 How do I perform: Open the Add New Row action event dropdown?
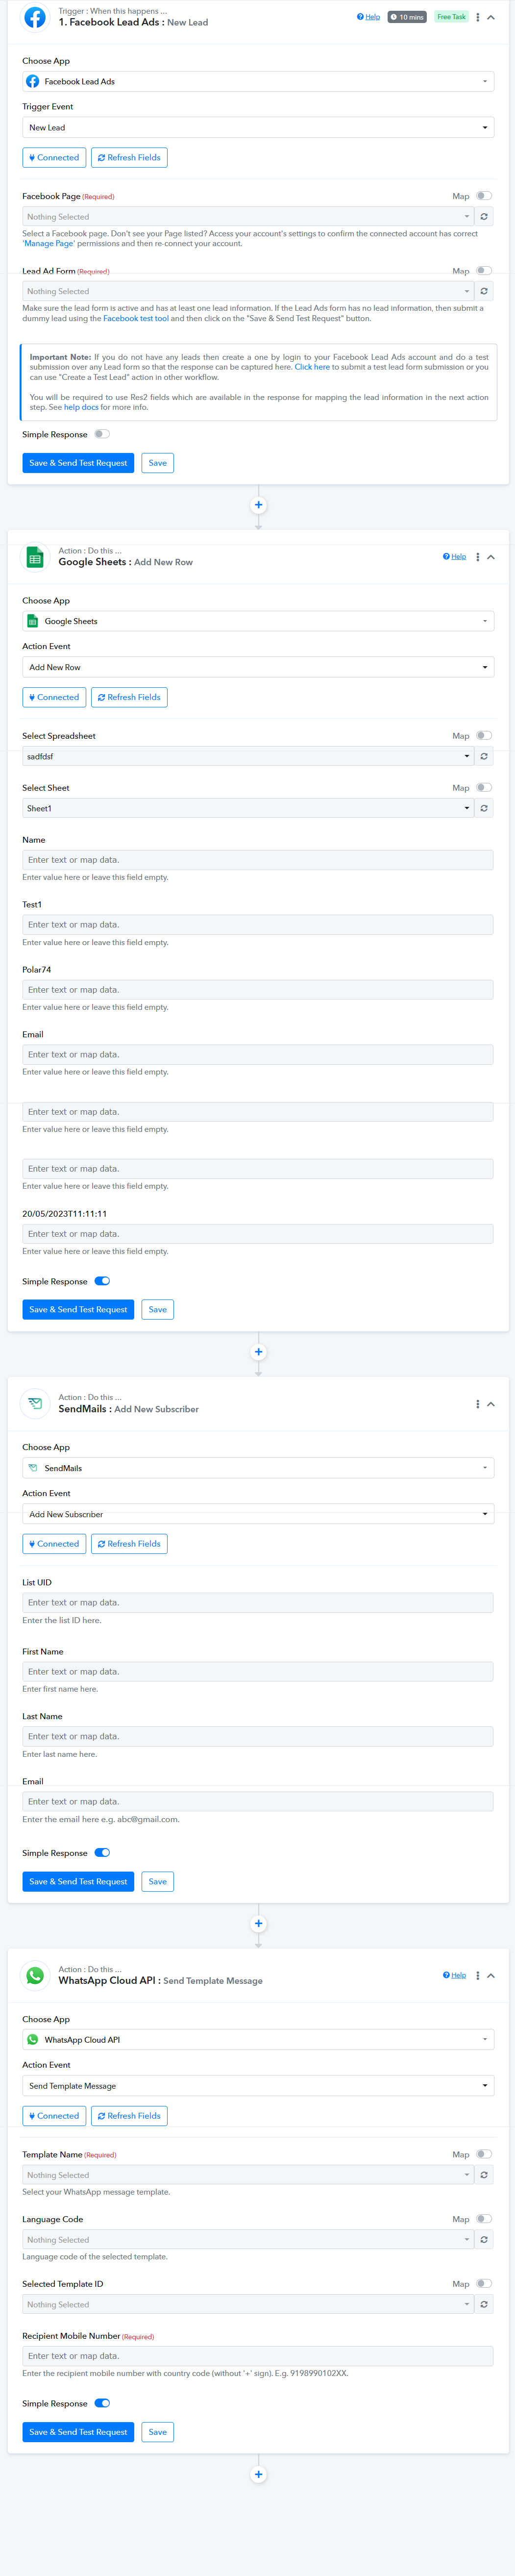coord(258,667)
